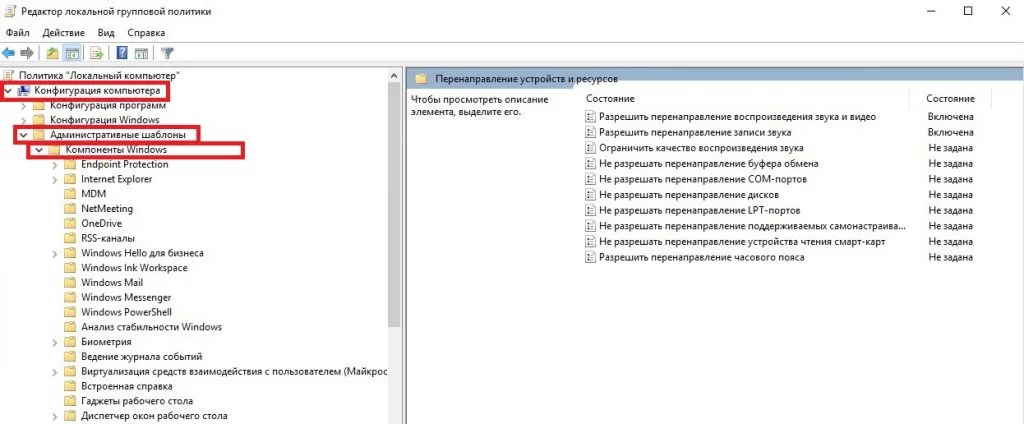Expand Windows Hello для бизнеса folder
The image size is (1024, 424).
pyautogui.click(x=56, y=253)
